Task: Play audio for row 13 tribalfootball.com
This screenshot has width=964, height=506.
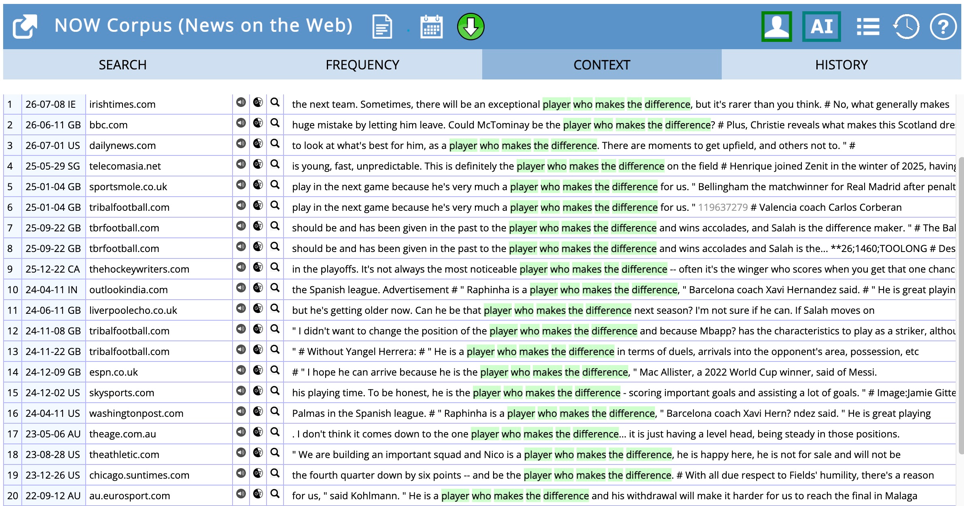Action: [241, 350]
